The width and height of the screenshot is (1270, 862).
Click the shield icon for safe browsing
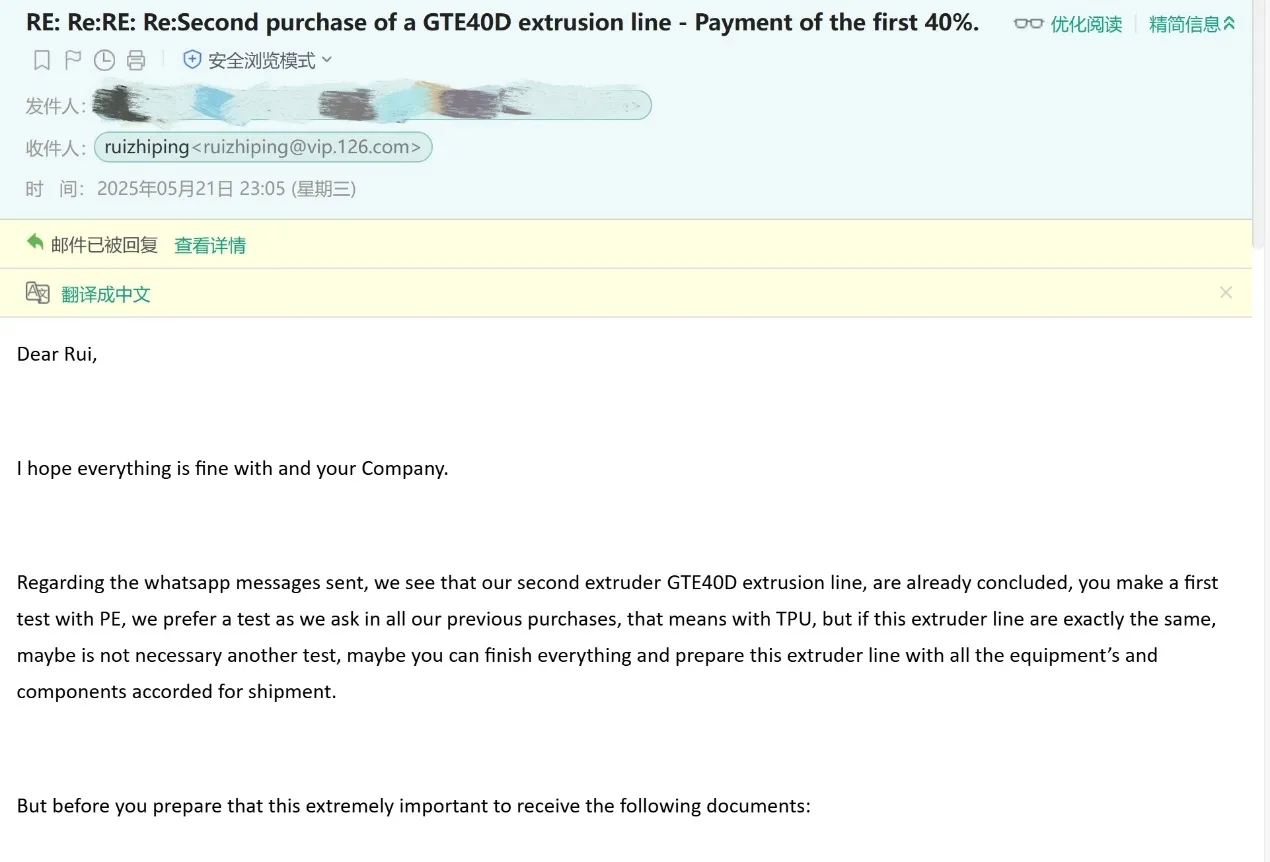click(x=192, y=60)
